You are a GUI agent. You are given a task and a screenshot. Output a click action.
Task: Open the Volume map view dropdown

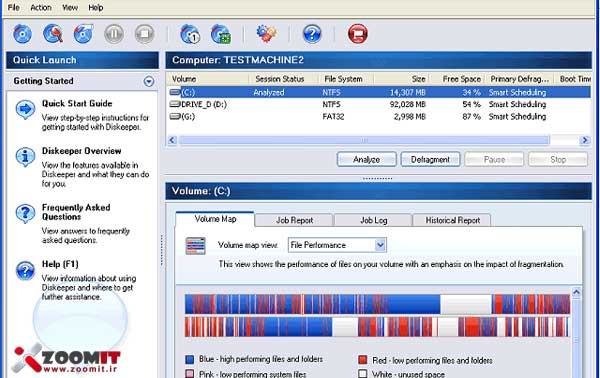(380, 245)
